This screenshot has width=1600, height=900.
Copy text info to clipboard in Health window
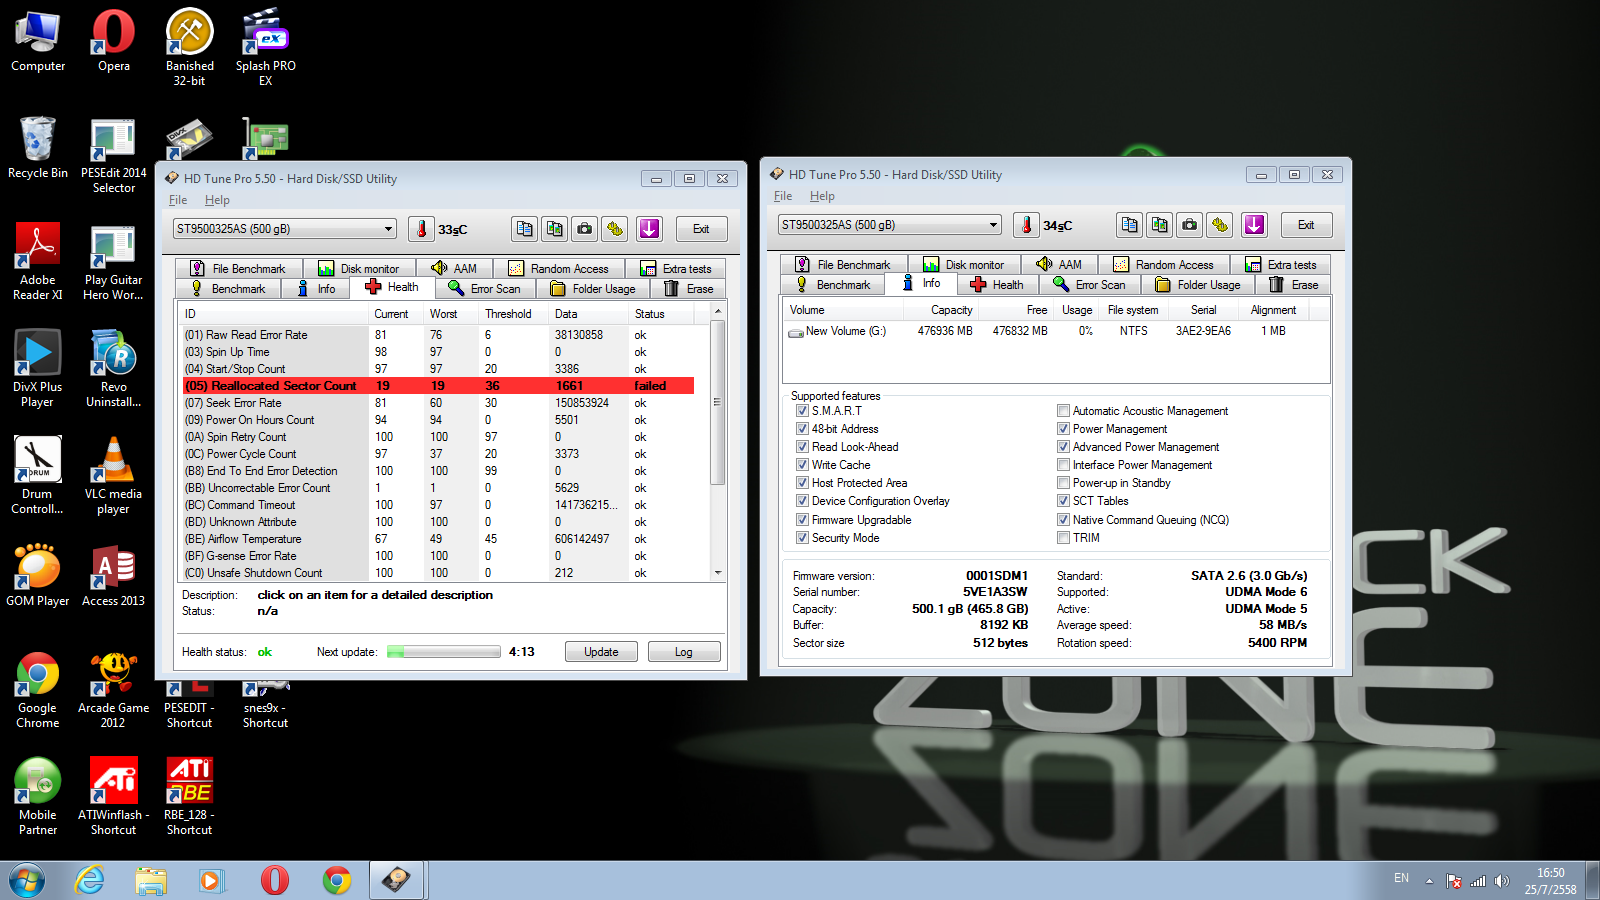coord(525,229)
